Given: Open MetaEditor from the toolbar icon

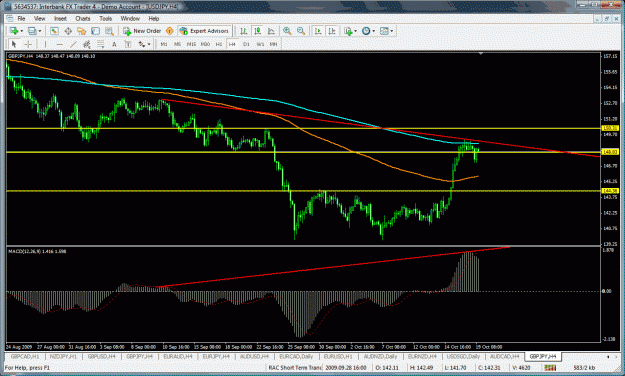Looking at the screenshot, I should [169, 31].
